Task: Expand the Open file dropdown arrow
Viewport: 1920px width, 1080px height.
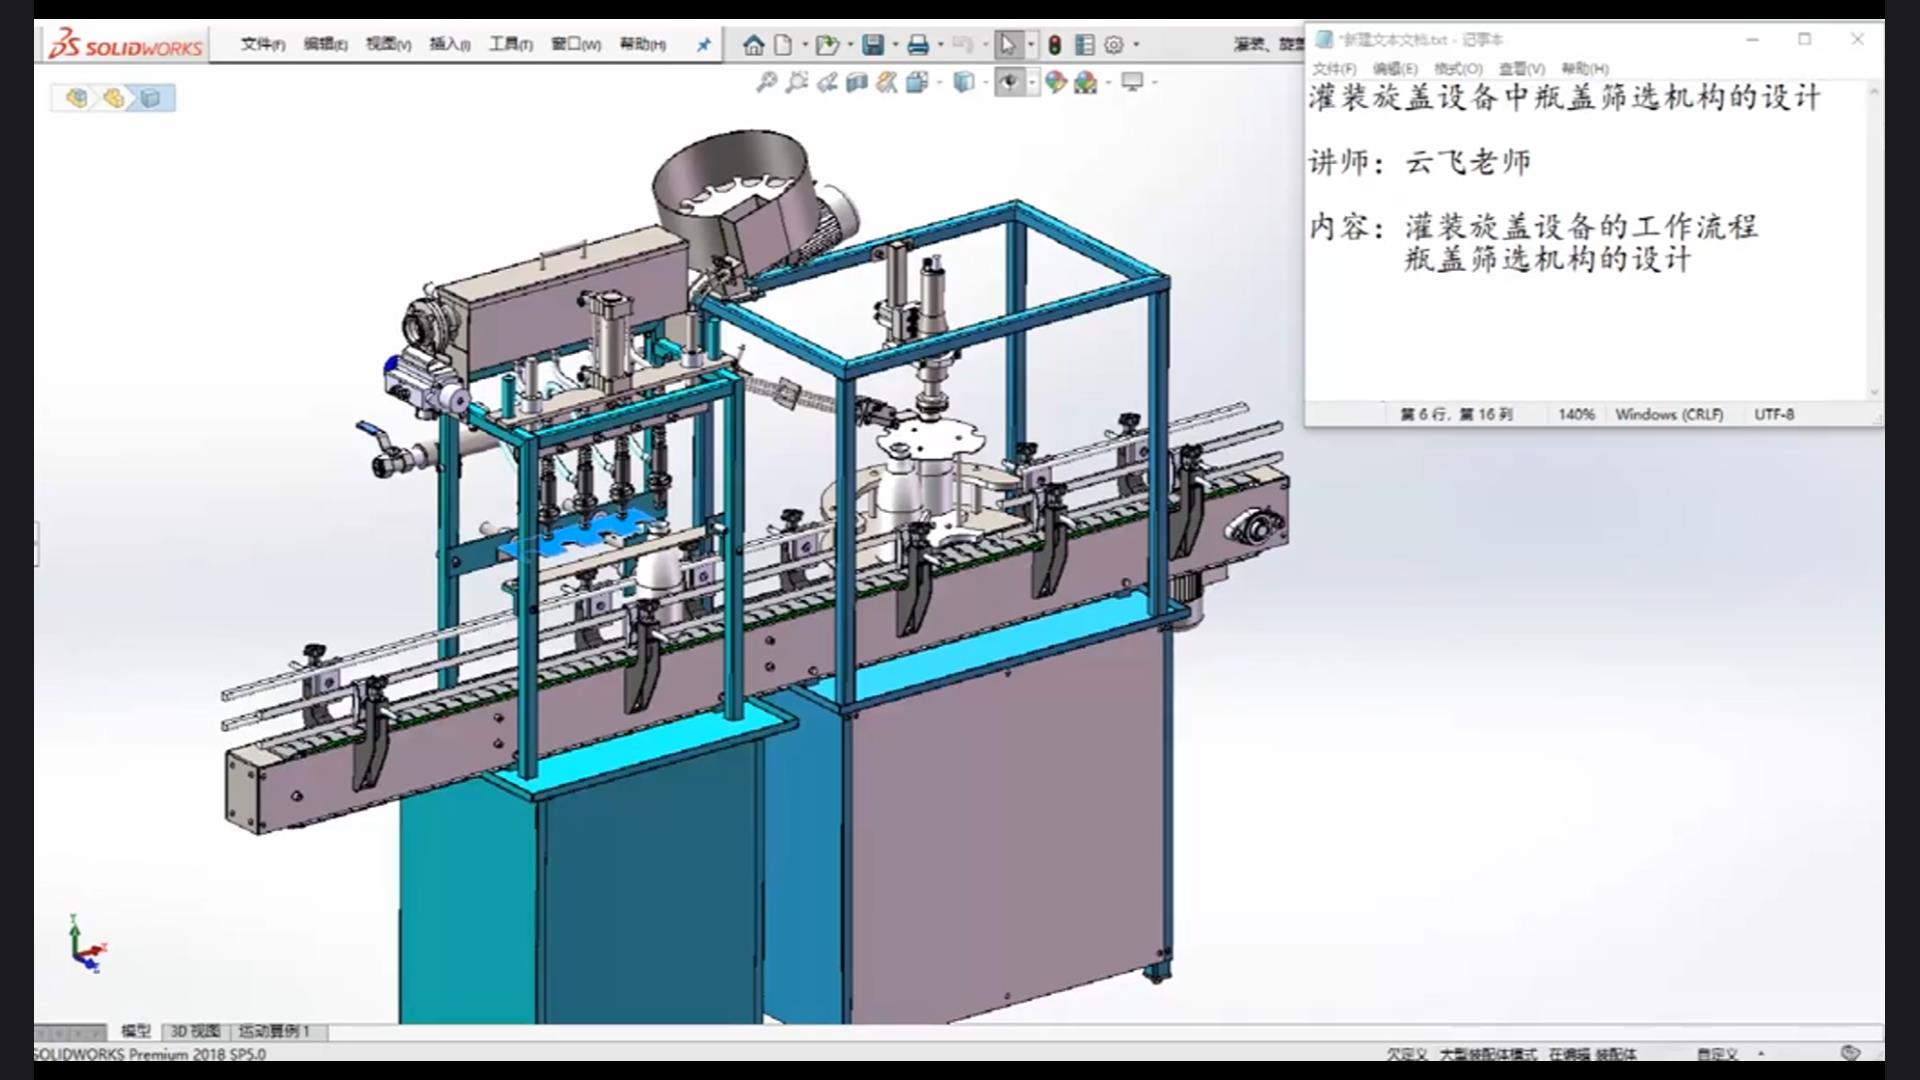Action: pos(850,45)
